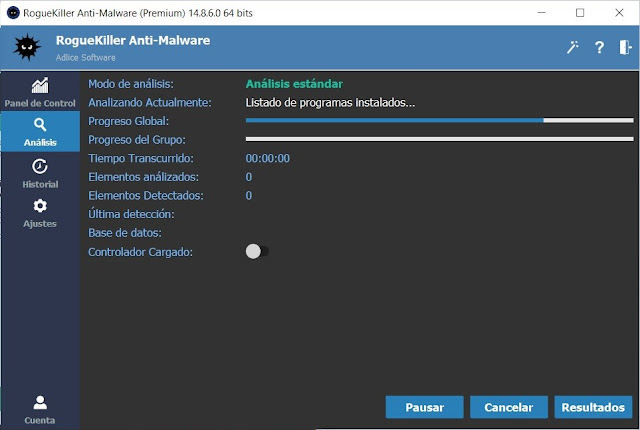Viewport: 640px width, 430px height.
Task: Click the 'Análisis estándar' mode text
Action: 294,84
